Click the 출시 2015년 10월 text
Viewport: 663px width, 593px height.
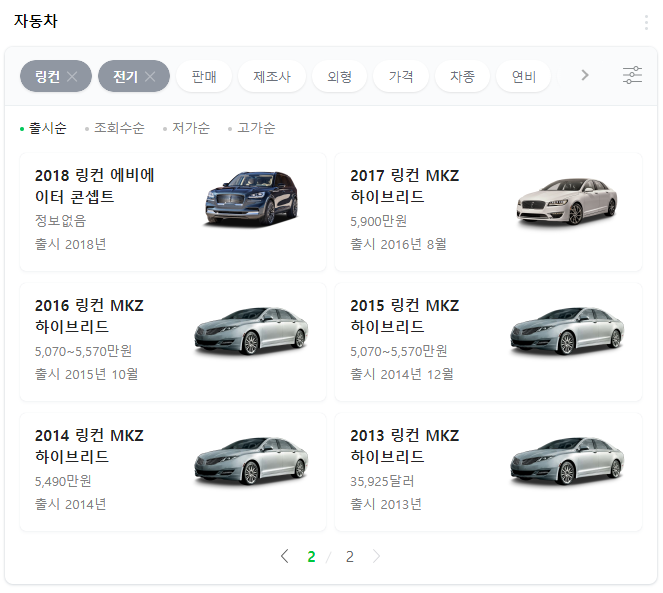coord(86,374)
